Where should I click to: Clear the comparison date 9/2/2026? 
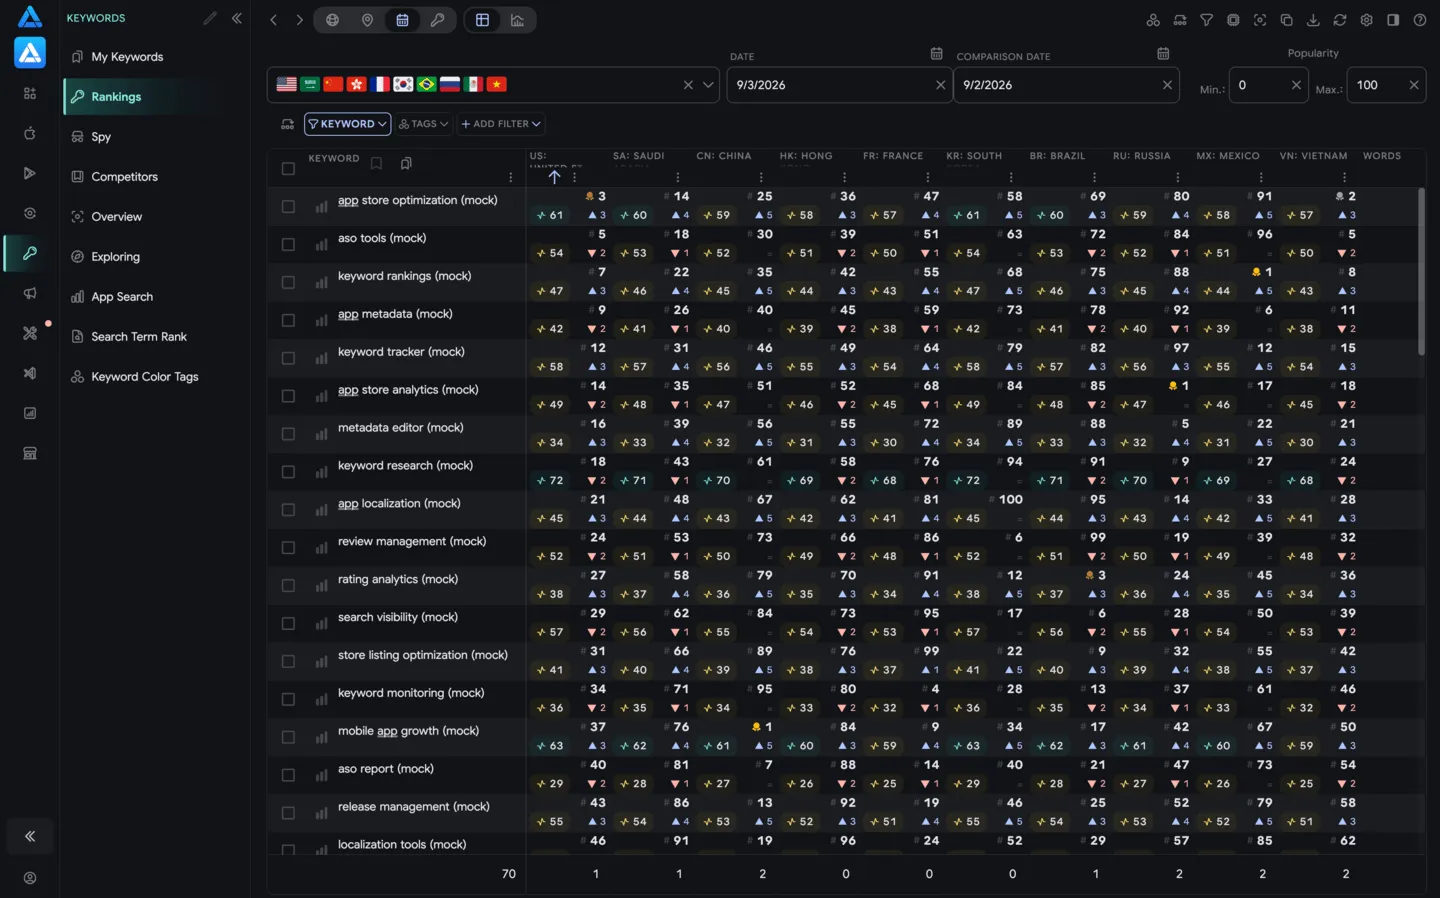pyautogui.click(x=1167, y=85)
